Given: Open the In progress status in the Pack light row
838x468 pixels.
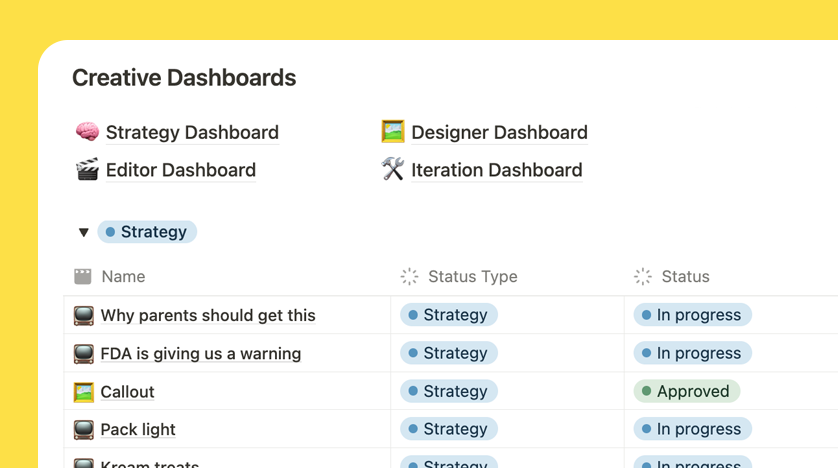Looking at the screenshot, I should point(693,429).
